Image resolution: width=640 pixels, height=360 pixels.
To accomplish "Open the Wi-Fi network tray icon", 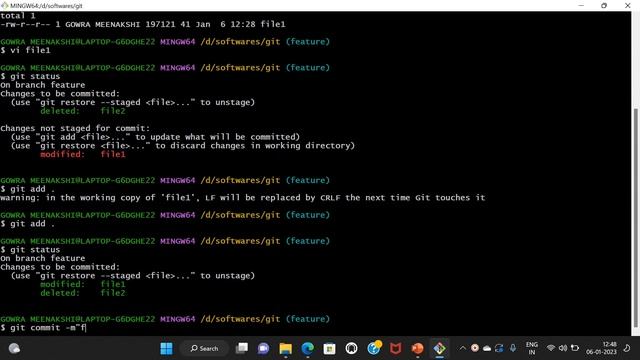I will click(x=551, y=348).
